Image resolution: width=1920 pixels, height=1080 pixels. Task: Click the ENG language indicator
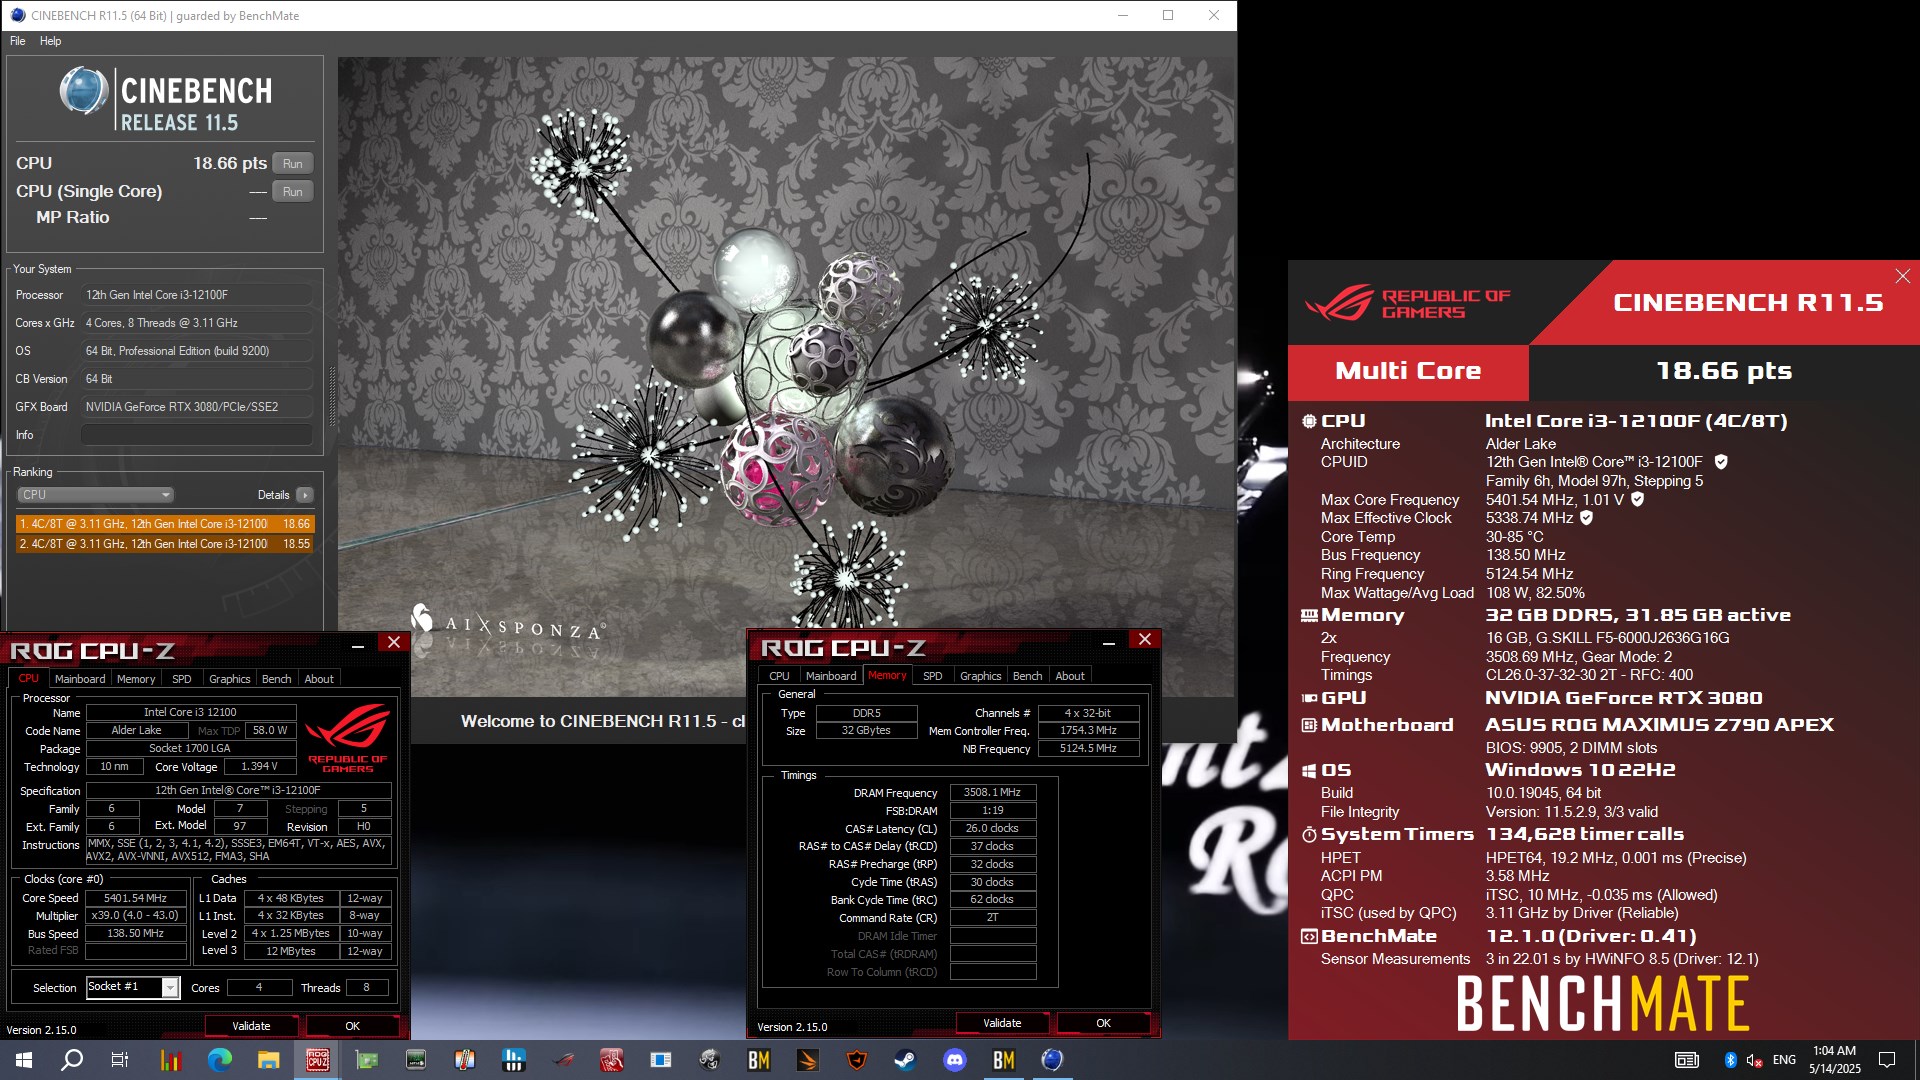1784,1060
